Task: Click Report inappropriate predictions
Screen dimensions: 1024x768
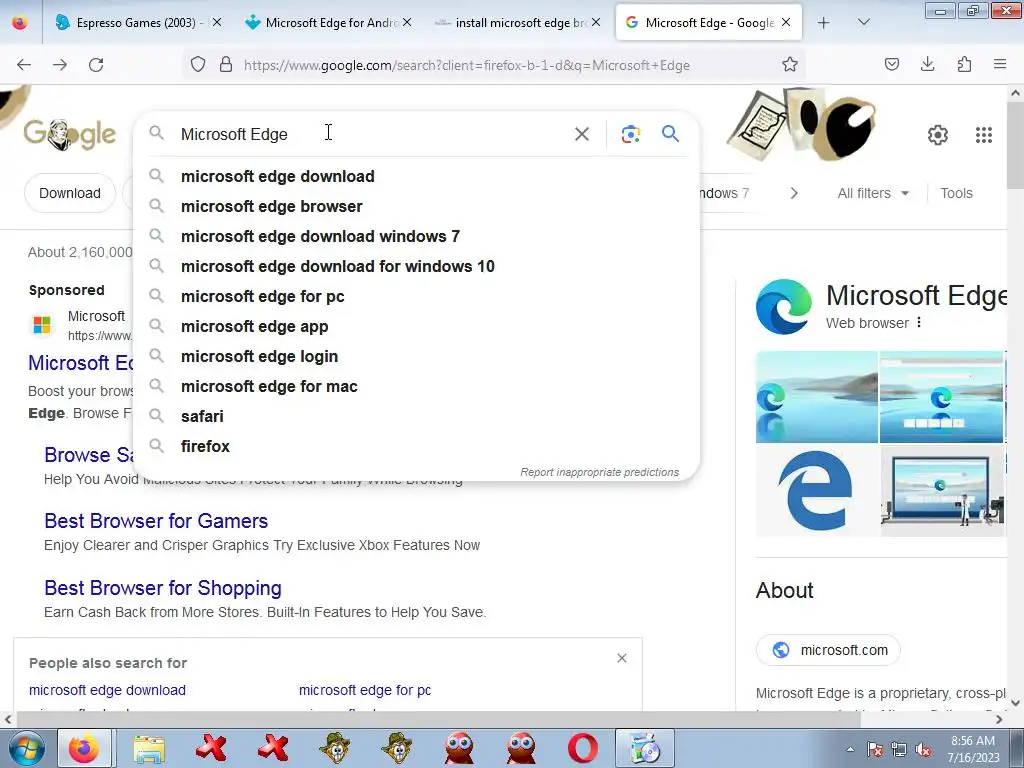Action: 599,472
